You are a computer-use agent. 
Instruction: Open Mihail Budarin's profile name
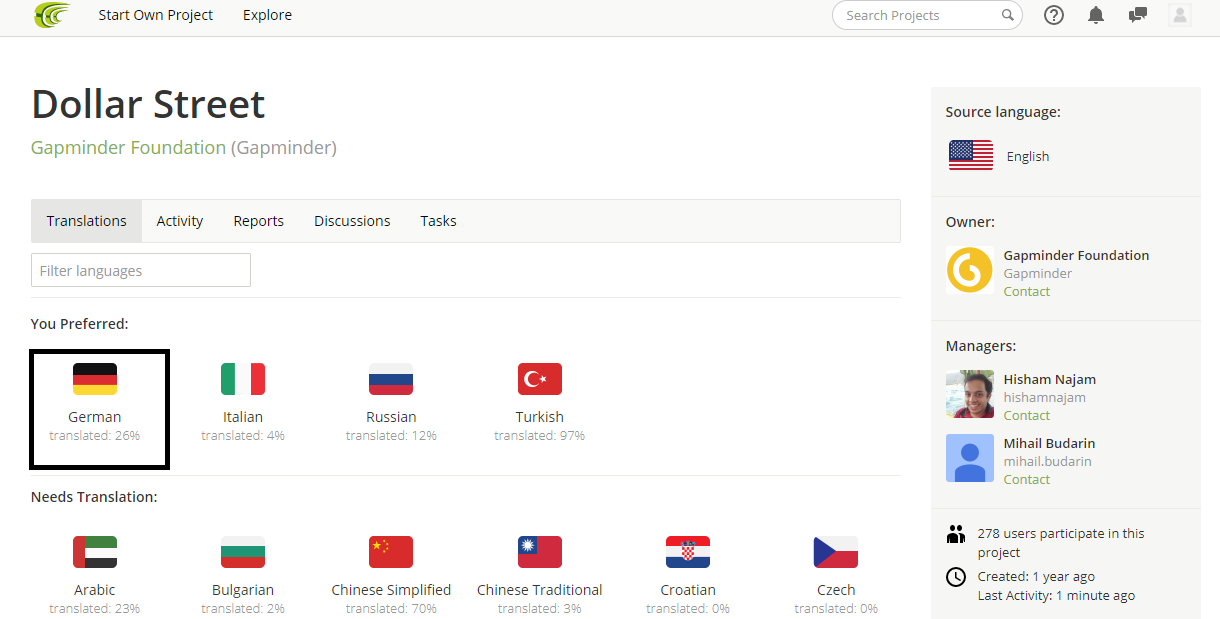point(1050,443)
